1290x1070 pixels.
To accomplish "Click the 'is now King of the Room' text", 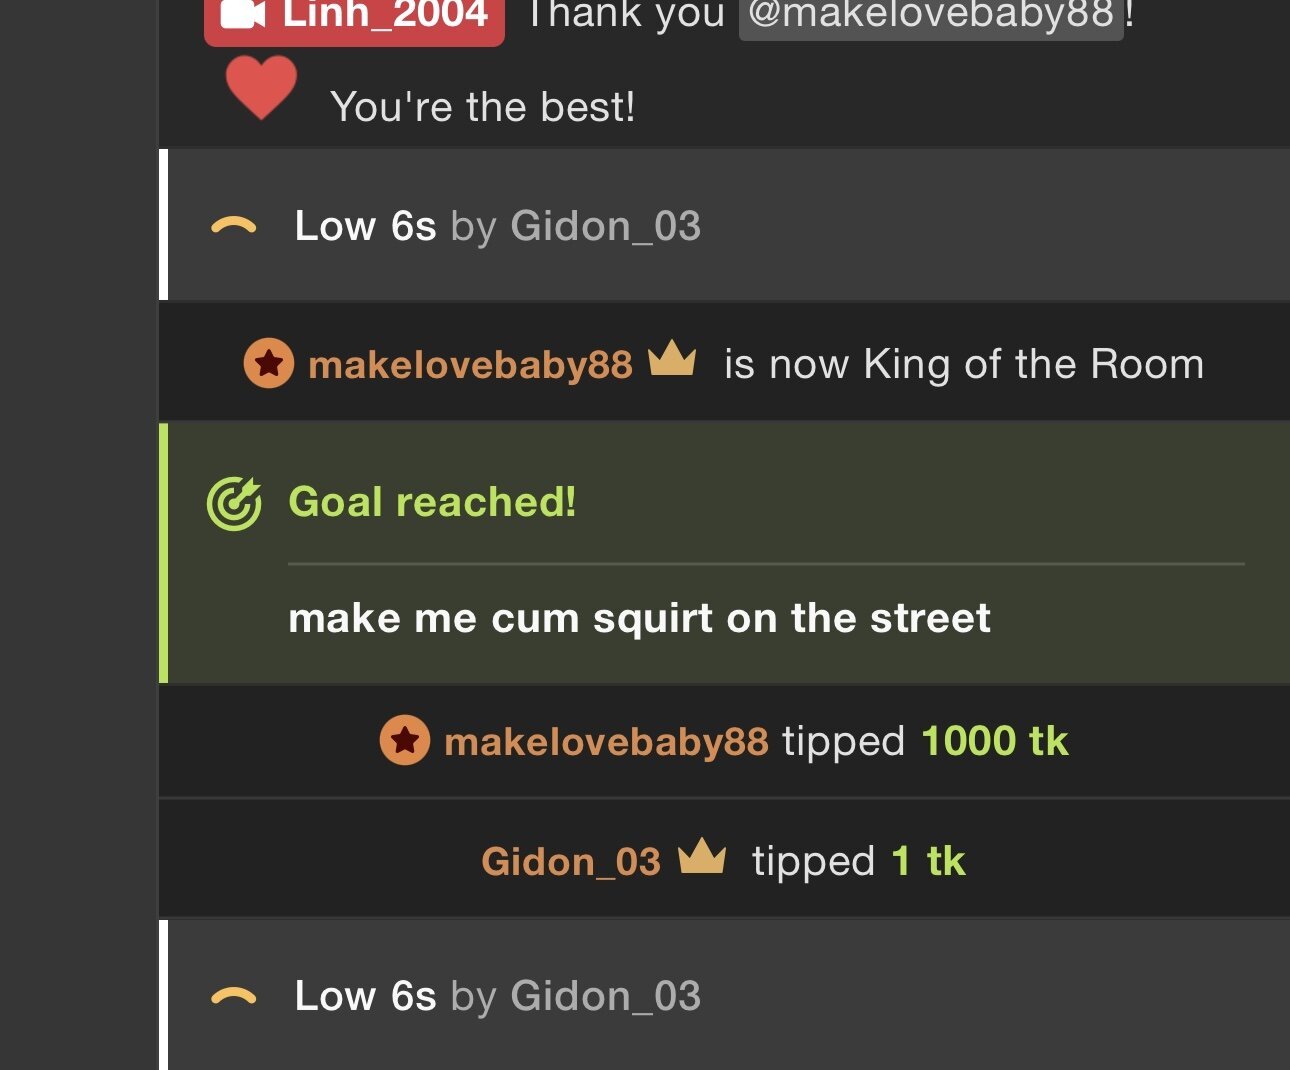I will click(x=964, y=364).
